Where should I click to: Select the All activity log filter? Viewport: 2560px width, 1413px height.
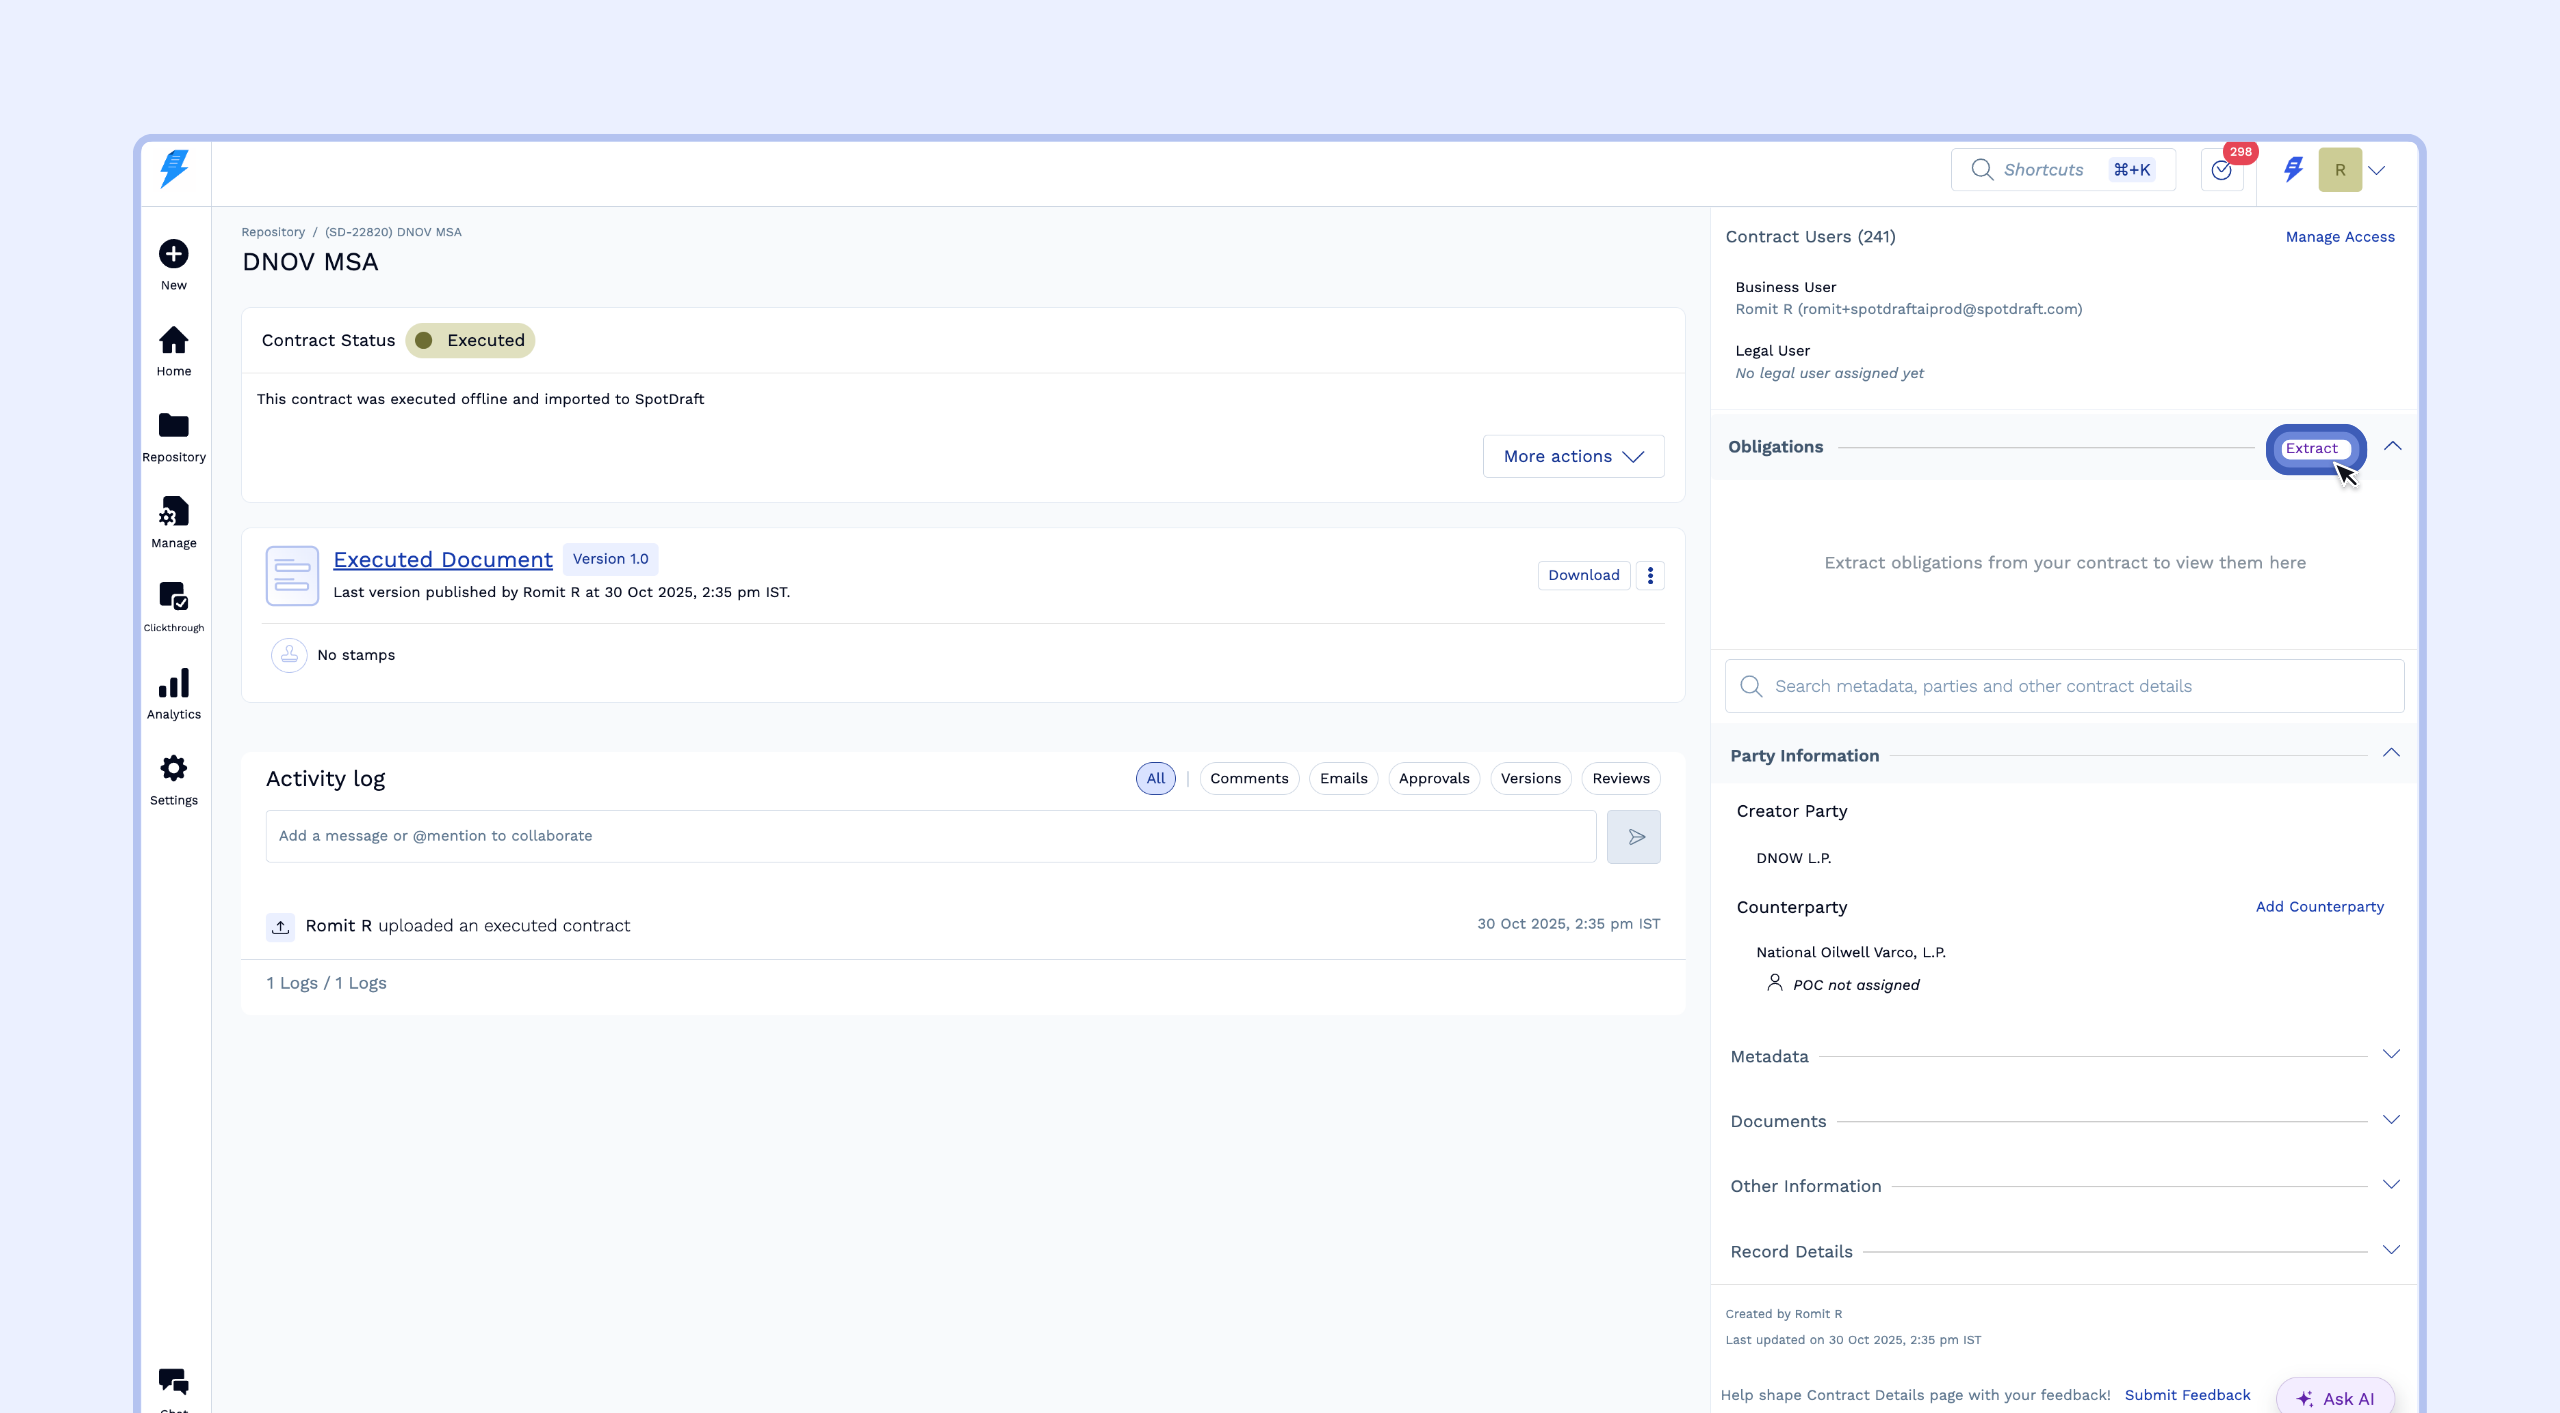pos(1155,779)
